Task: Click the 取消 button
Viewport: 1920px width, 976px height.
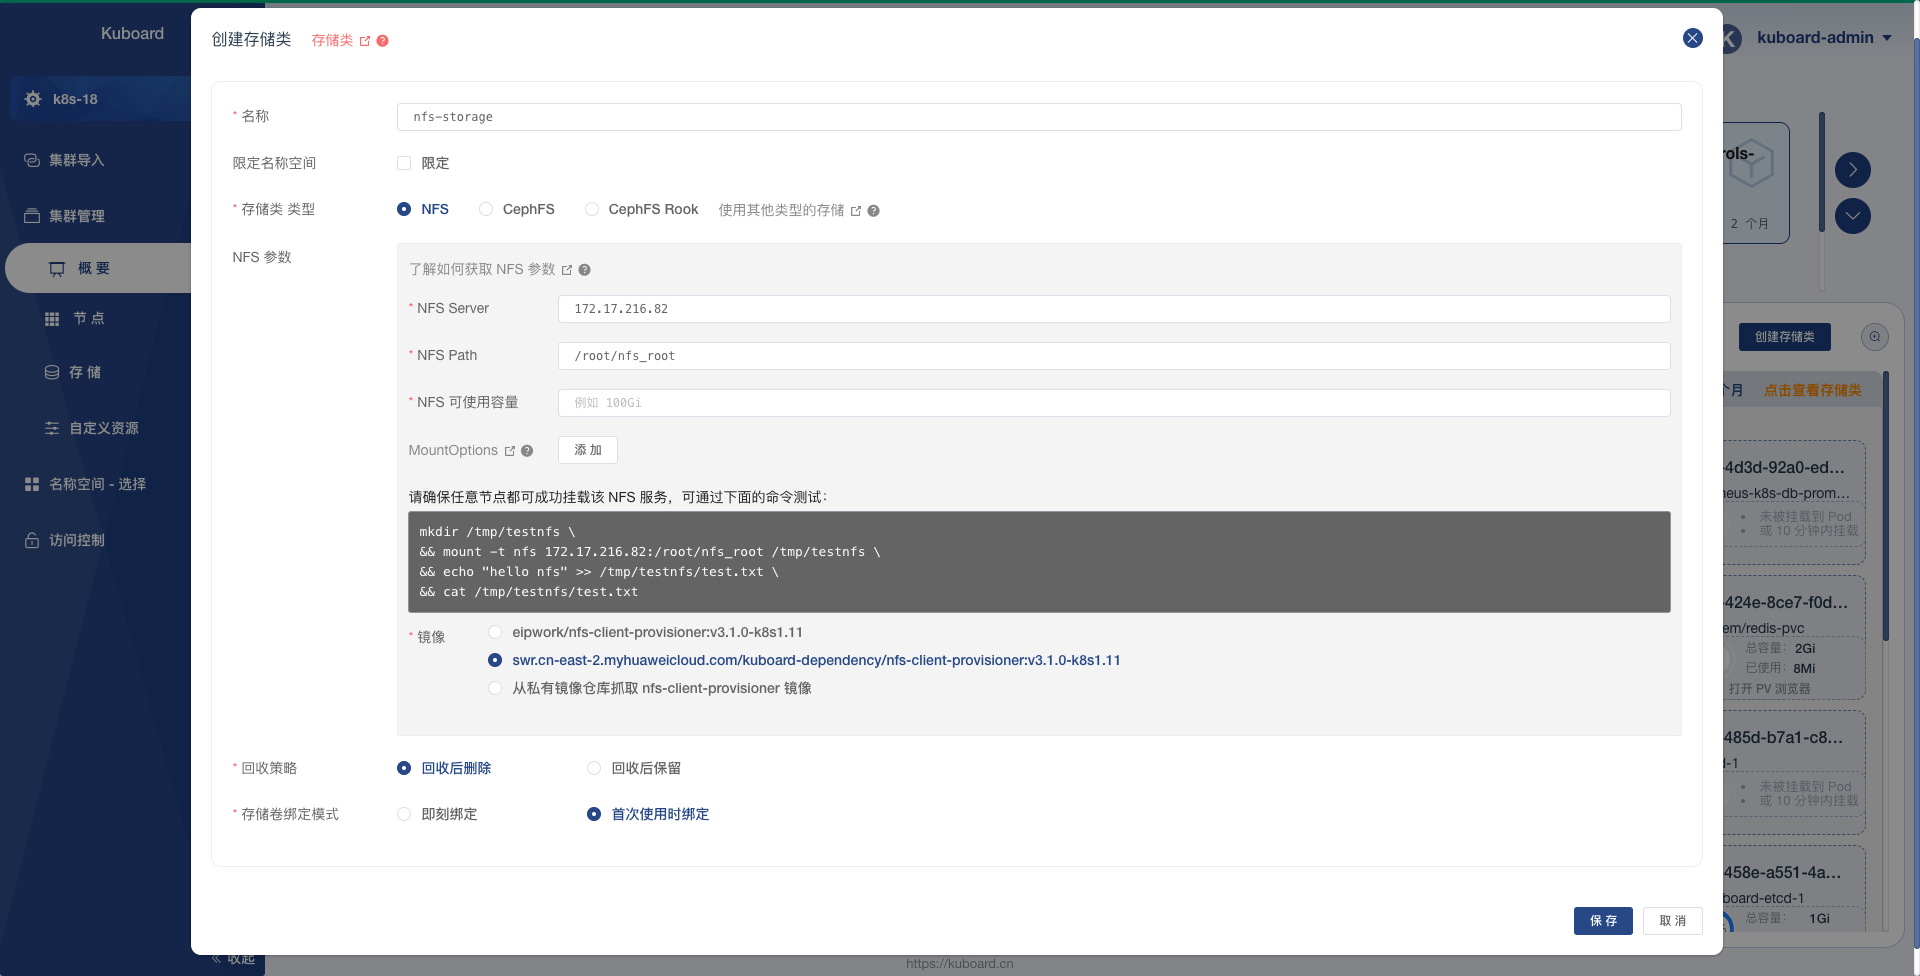Action: [1673, 921]
